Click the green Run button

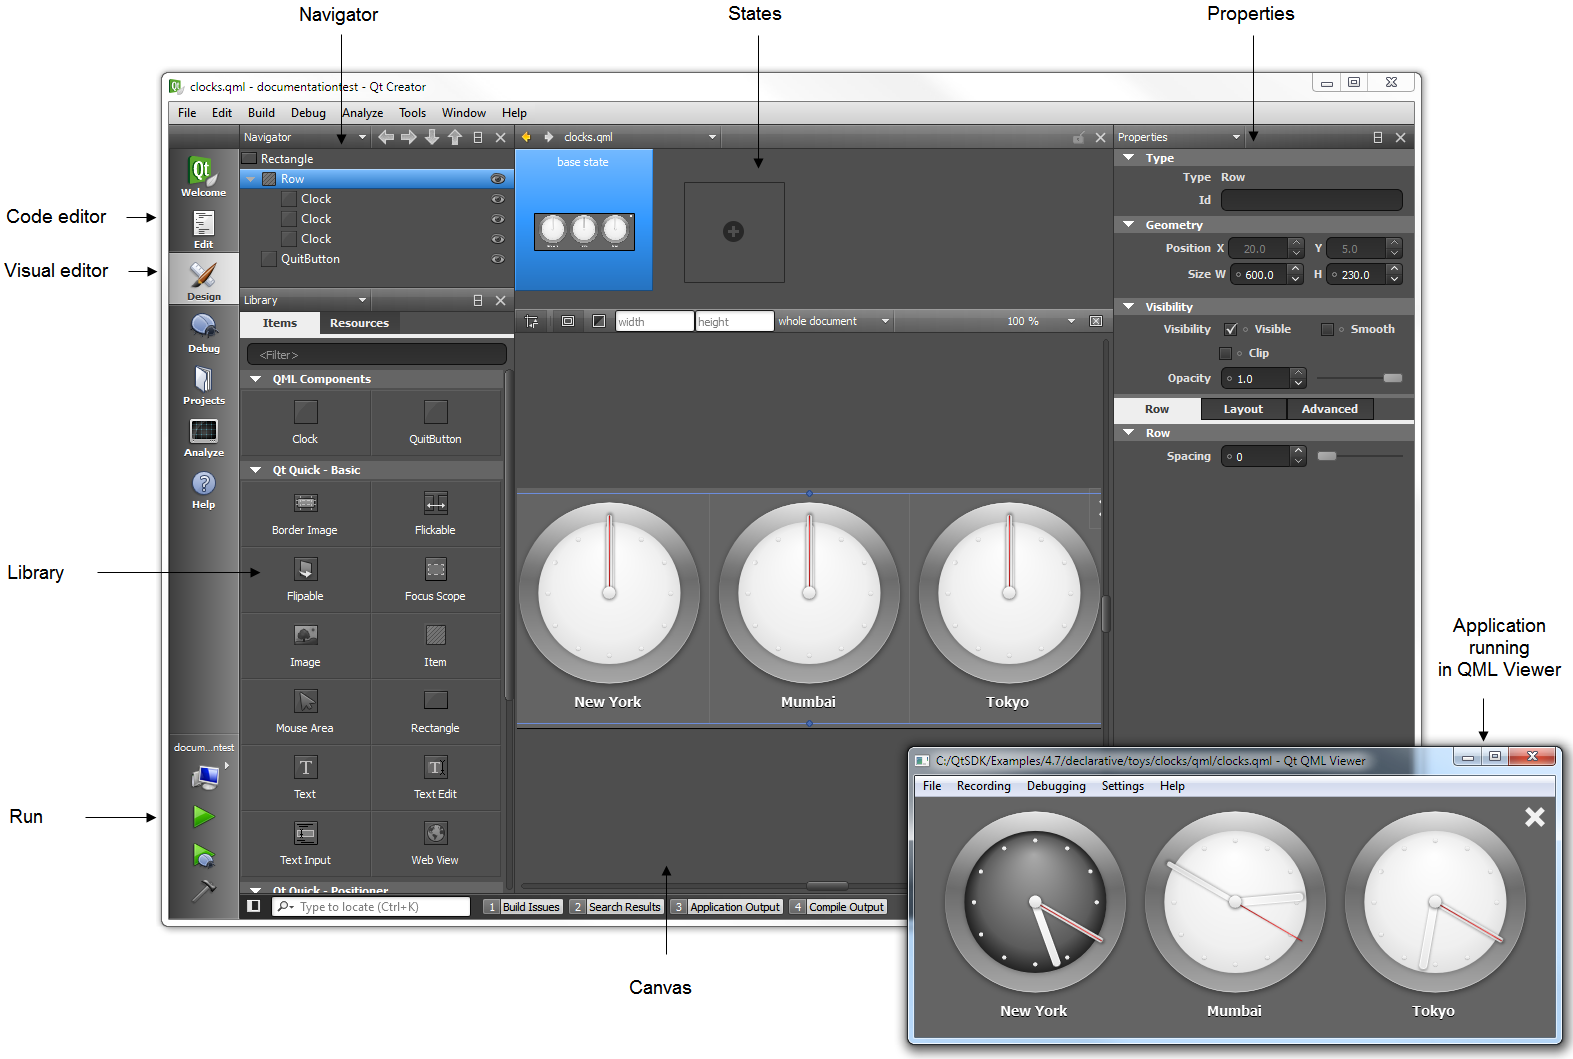[x=204, y=816]
